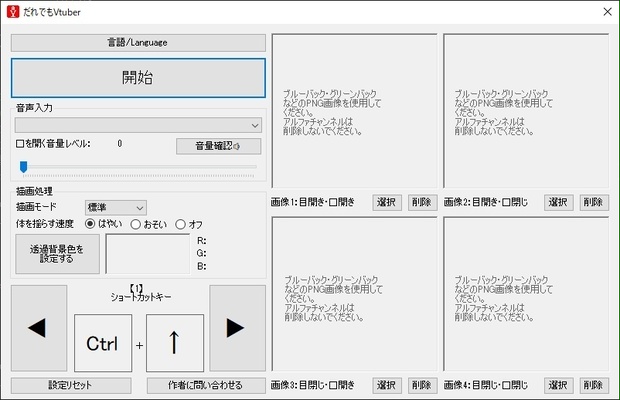Click the 音量確認 volume check button
This screenshot has height=400, width=620.
[218, 146]
